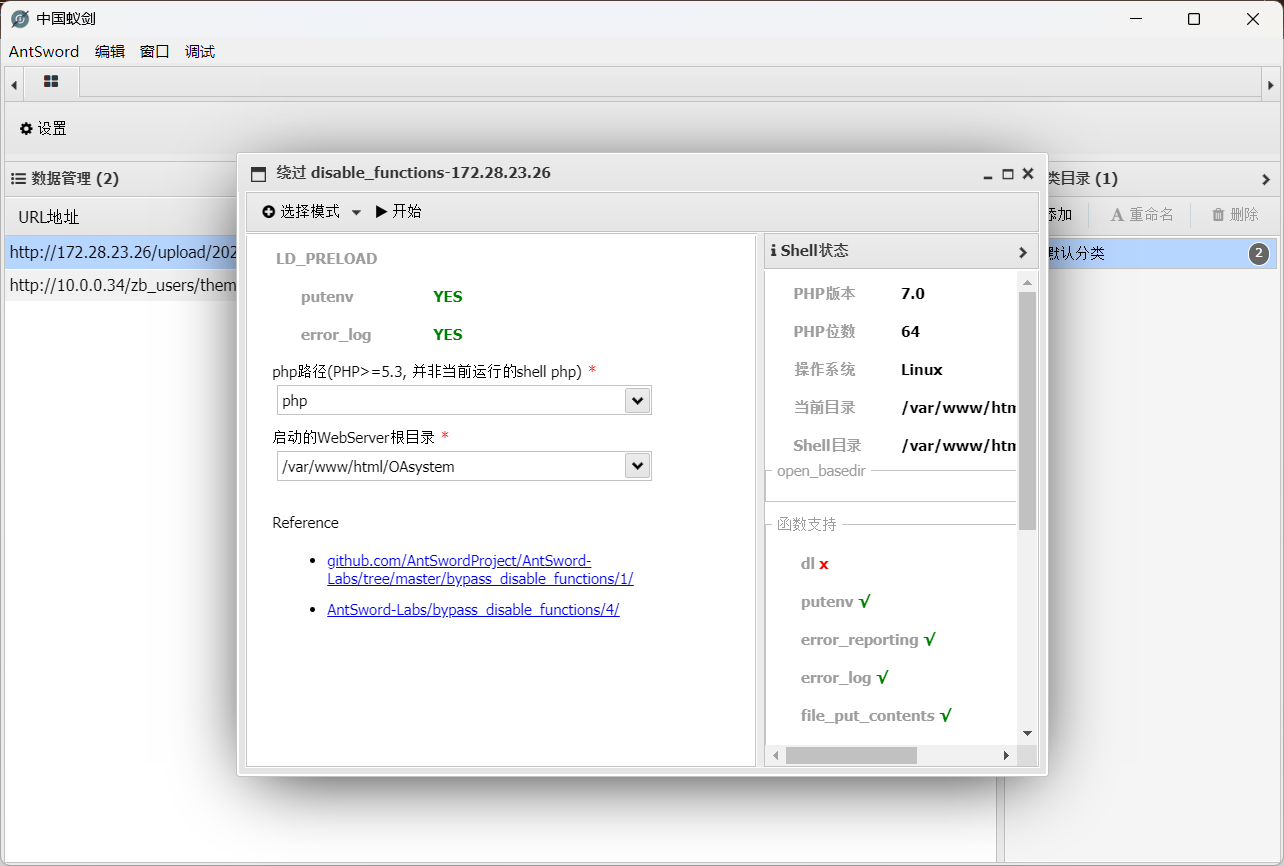Click the PHP位数 value 64
This screenshot has height=866, width=1284.
(911, 332)
